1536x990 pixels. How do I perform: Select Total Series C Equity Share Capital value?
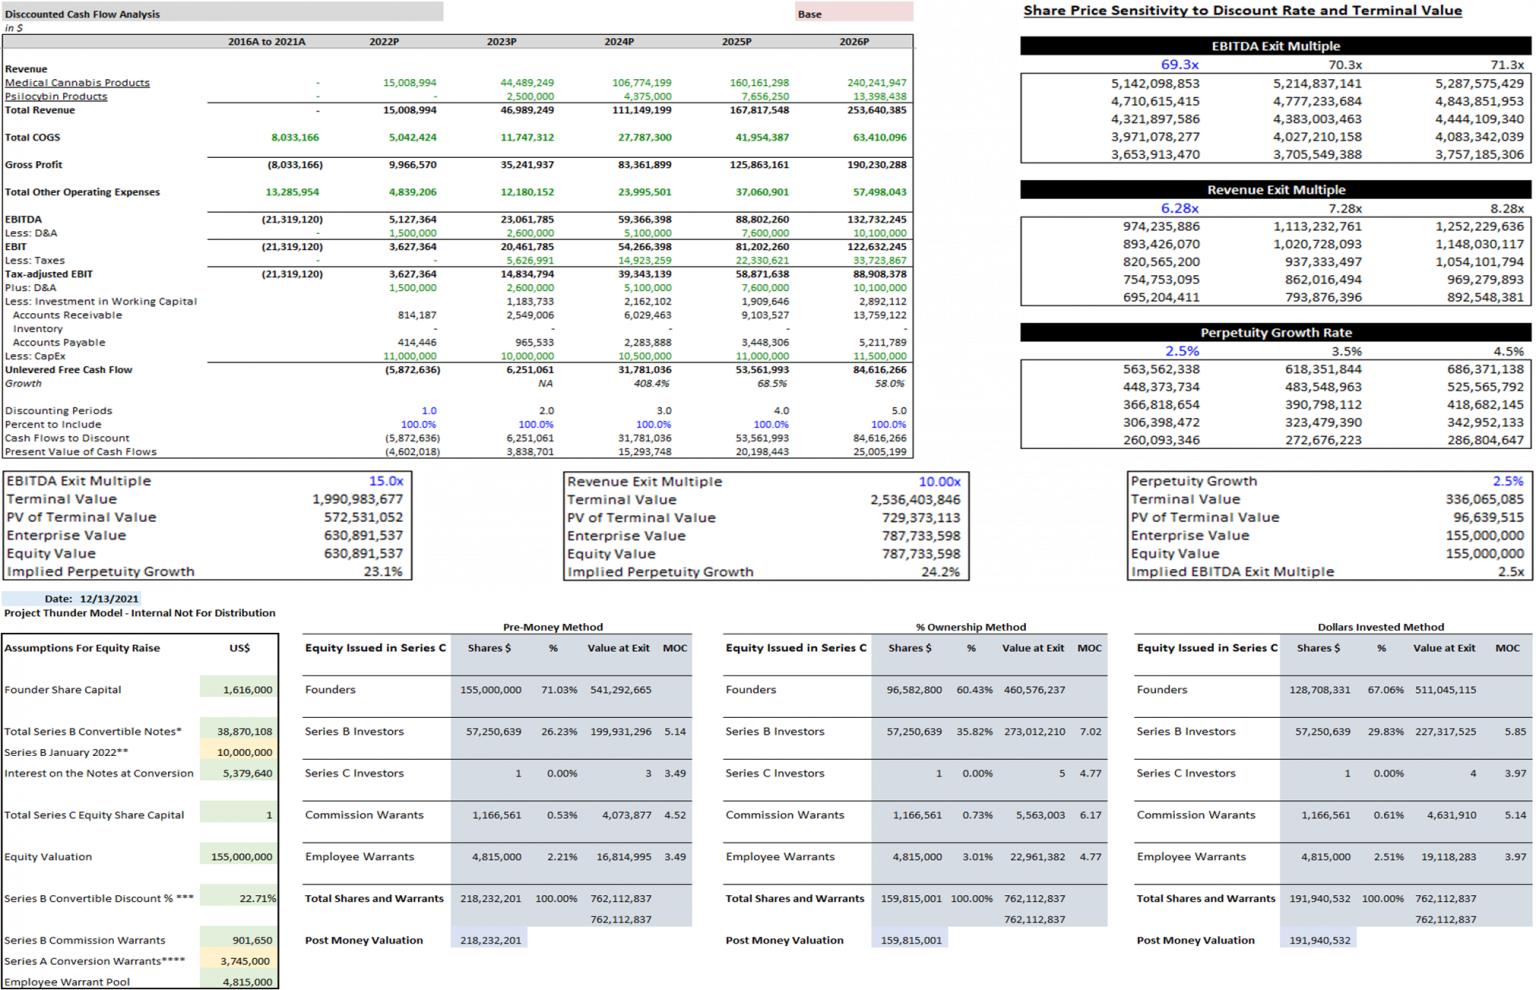coord(239,815)
